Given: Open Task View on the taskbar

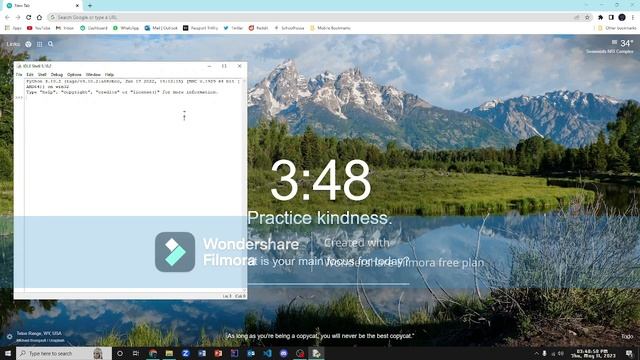Looking at the screenshot, I should (136, 353).
